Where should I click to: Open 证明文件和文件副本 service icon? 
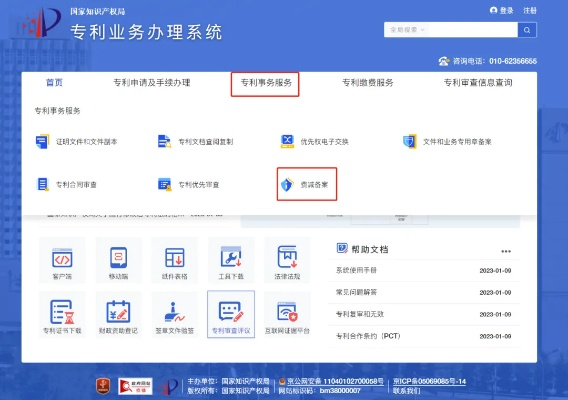coord(42,141)
